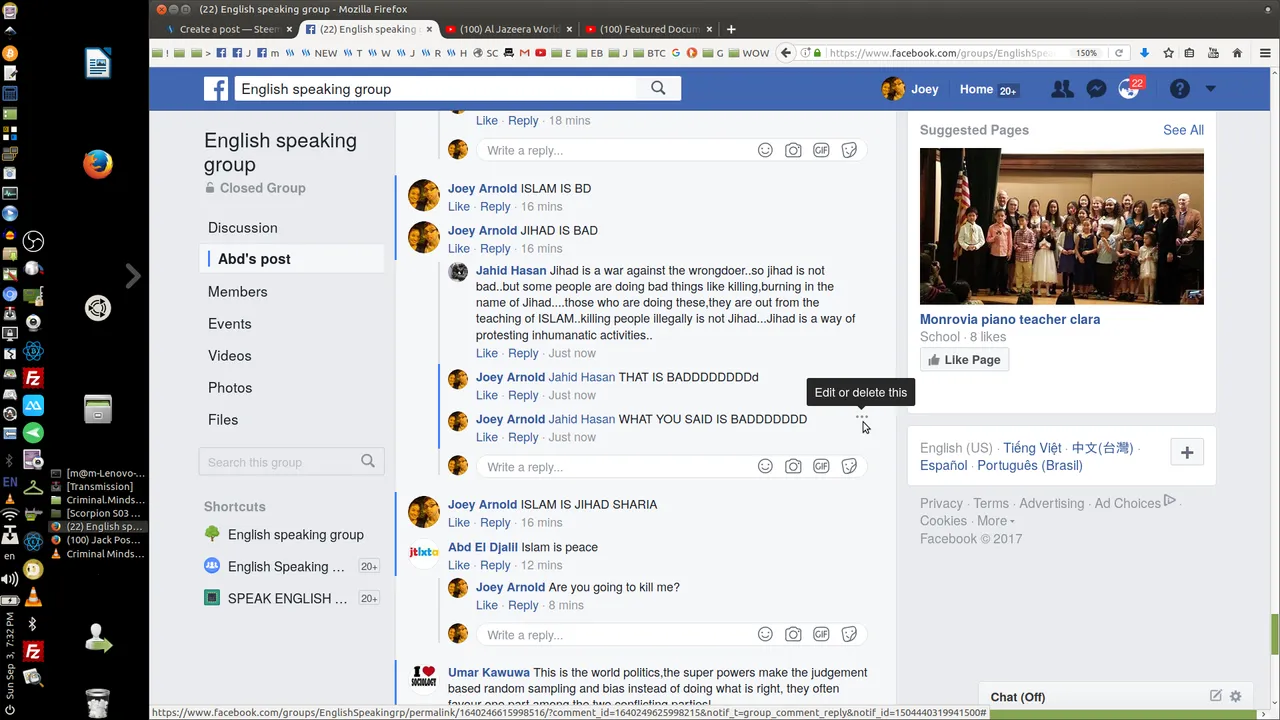Screen dimensions: 1280x720
Task: Reply to the 'JIHAD IS BAD' comment
Action: 495,249
